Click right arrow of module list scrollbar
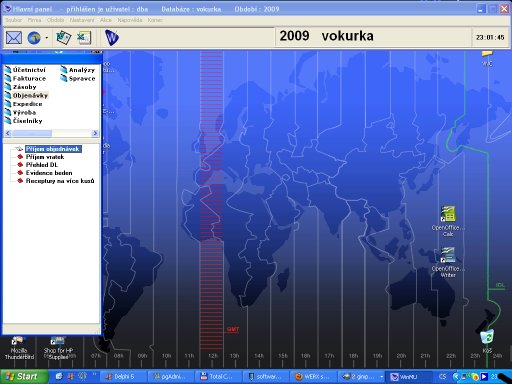Viewport: 512px width, 384px height. click(95, 133)
